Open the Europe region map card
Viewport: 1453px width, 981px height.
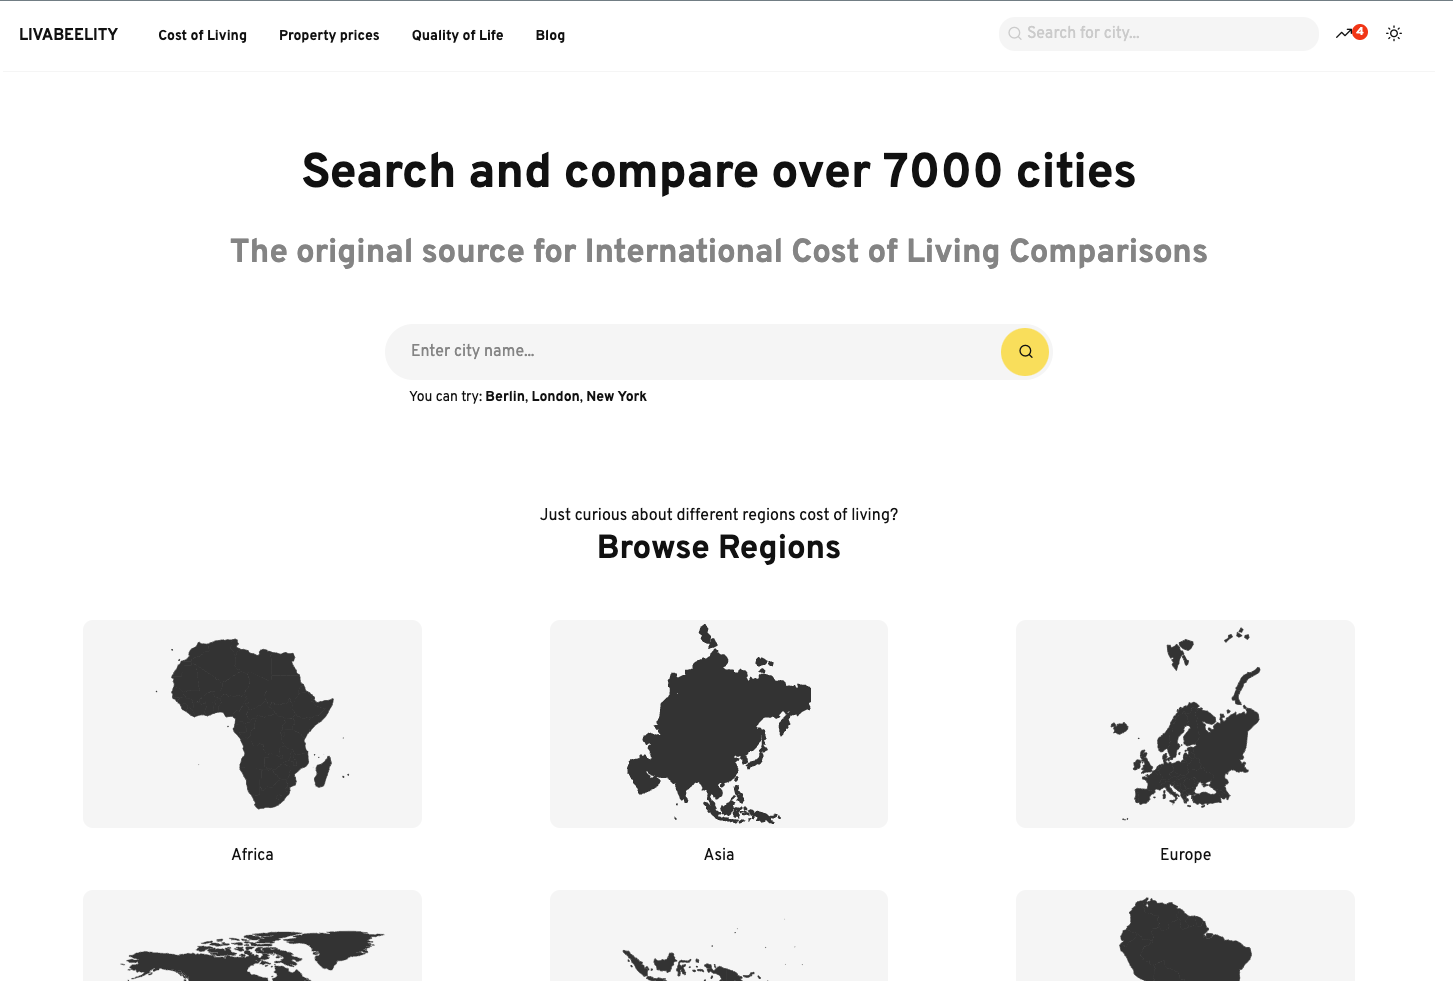tap(1185, 724)
